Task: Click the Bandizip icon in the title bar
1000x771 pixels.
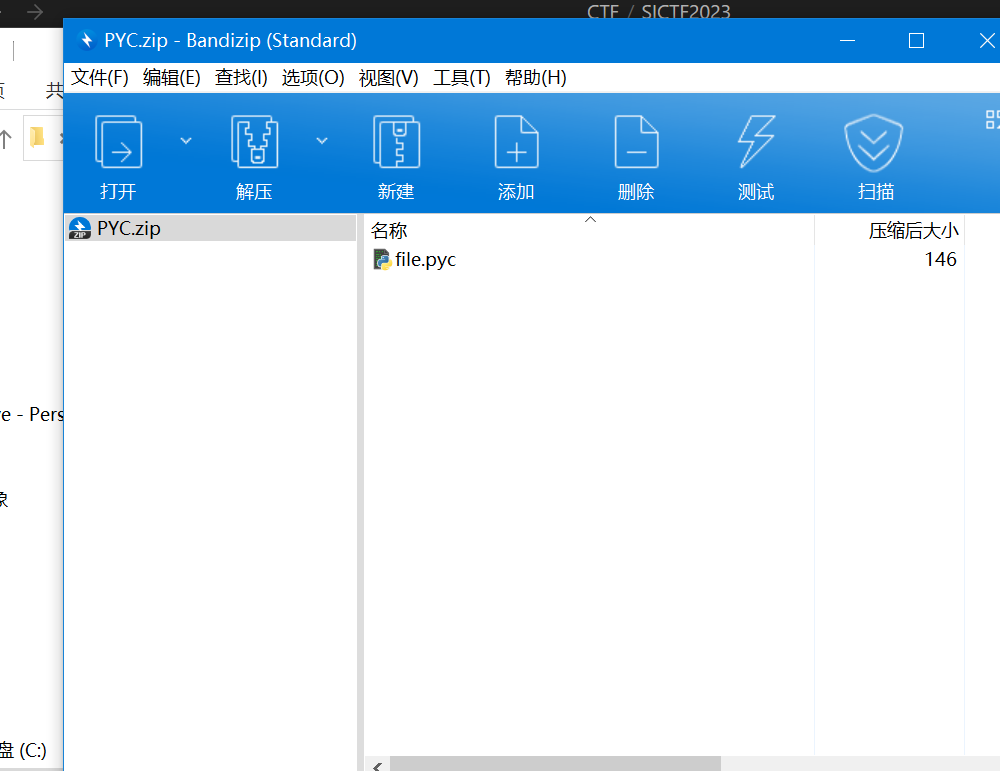Action: [x=86, y=40]
